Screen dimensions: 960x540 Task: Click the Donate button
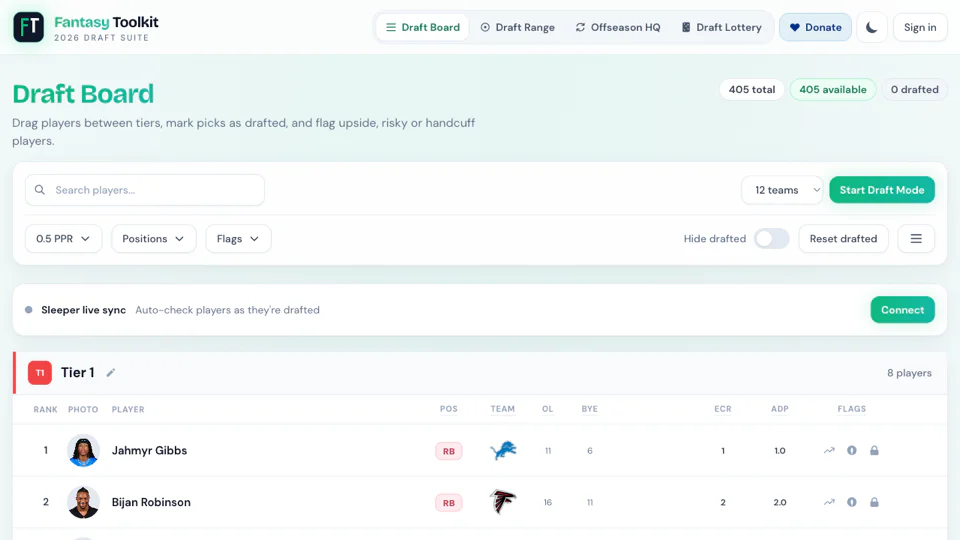pos(815,27)
